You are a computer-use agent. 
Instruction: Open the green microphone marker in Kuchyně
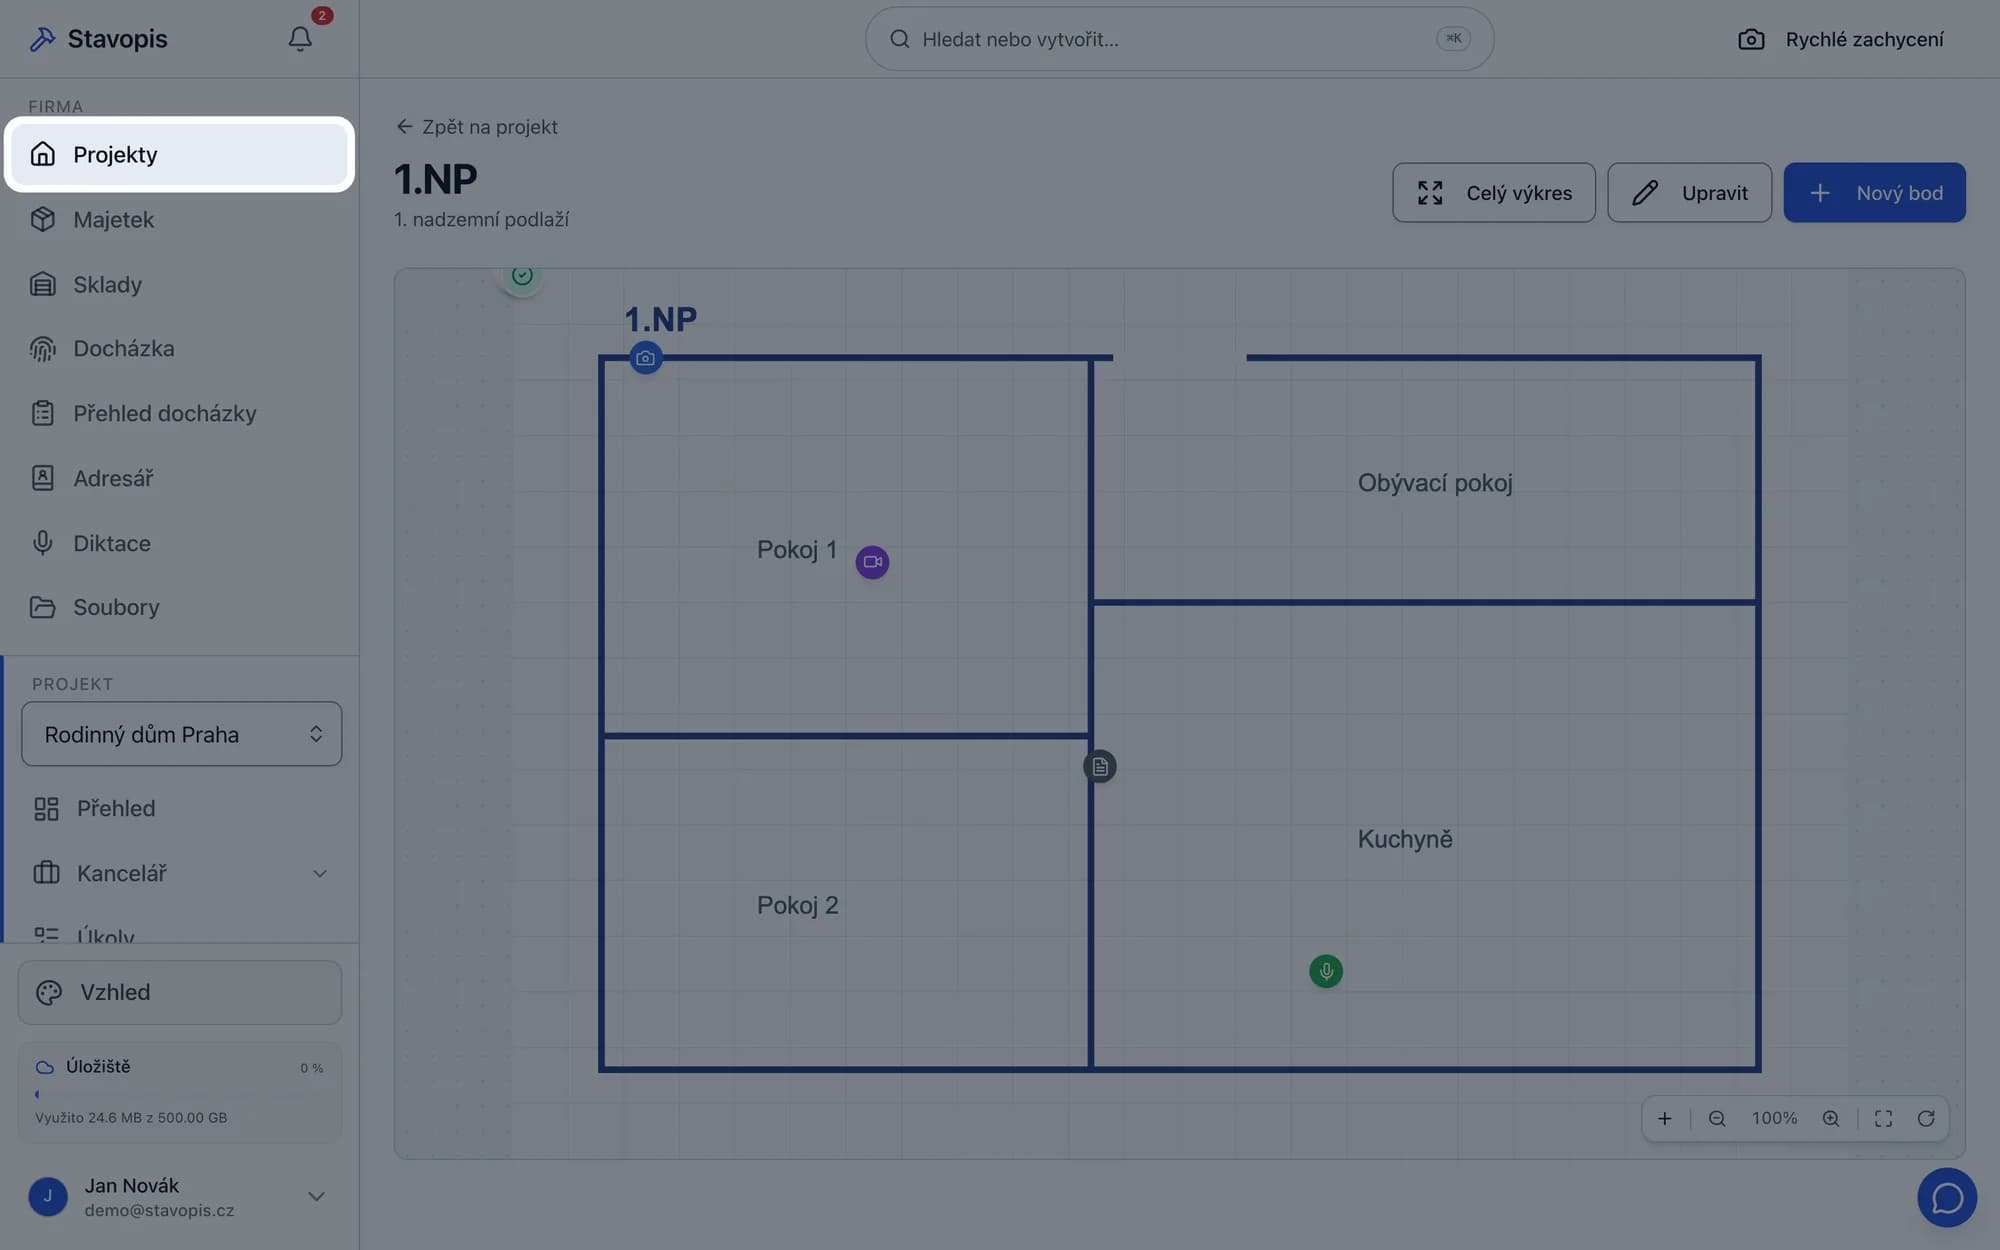1326,971
